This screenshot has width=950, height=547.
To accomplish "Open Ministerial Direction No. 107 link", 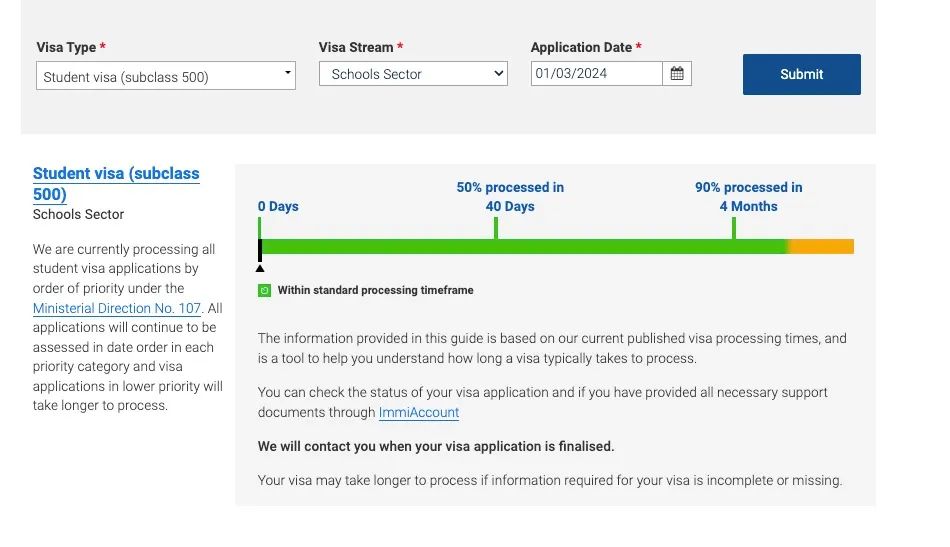I will [x=116, y=308].
